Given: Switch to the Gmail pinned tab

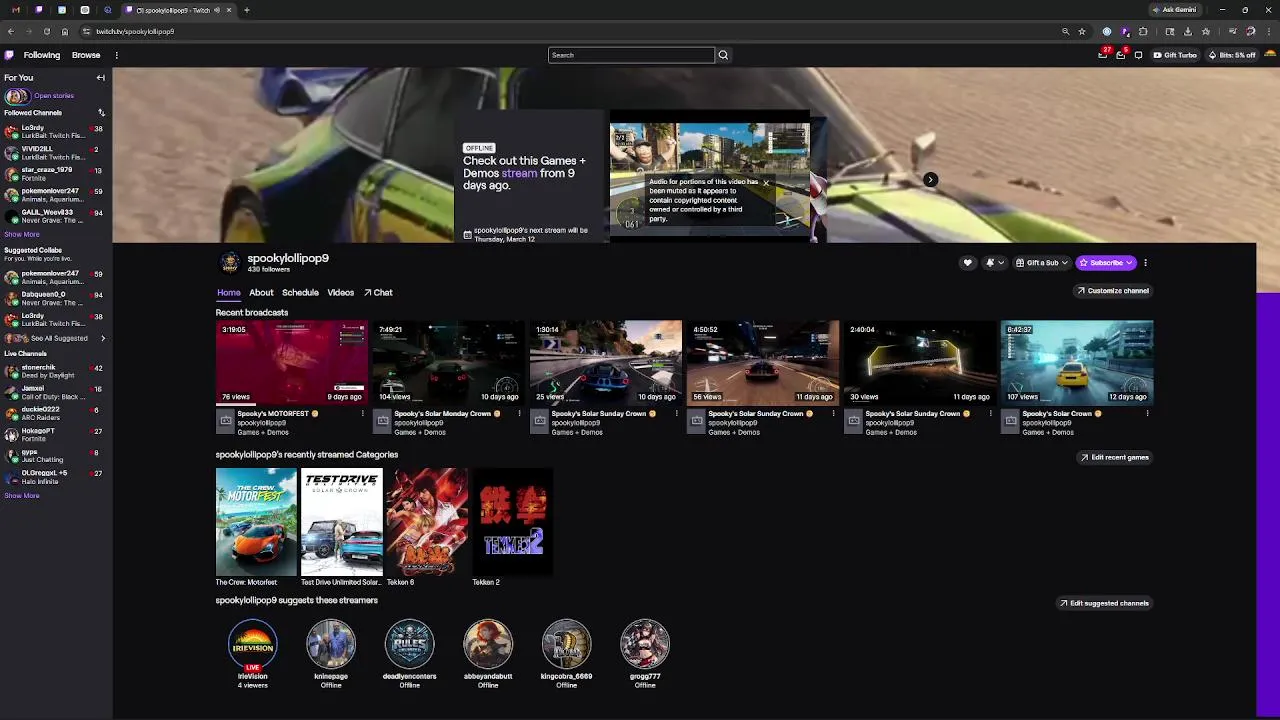Looking at the screenshot, I should pos(16,10).
